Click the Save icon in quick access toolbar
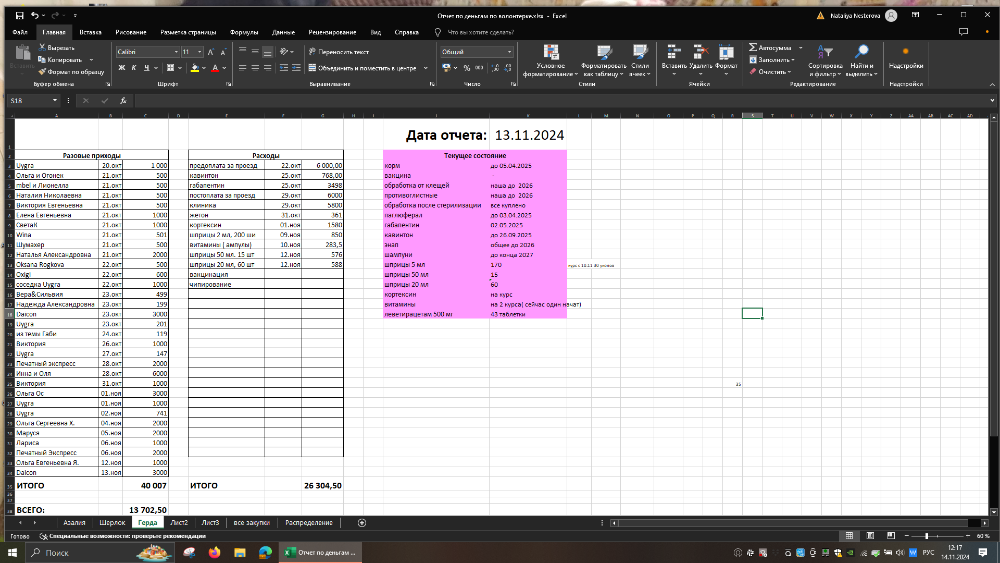 (20, 17)
